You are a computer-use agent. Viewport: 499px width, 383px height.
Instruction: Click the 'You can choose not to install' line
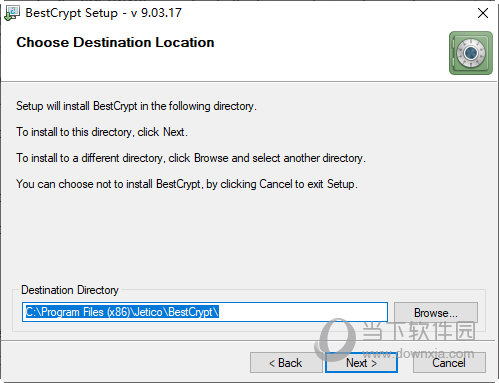(x=187, y=184)
